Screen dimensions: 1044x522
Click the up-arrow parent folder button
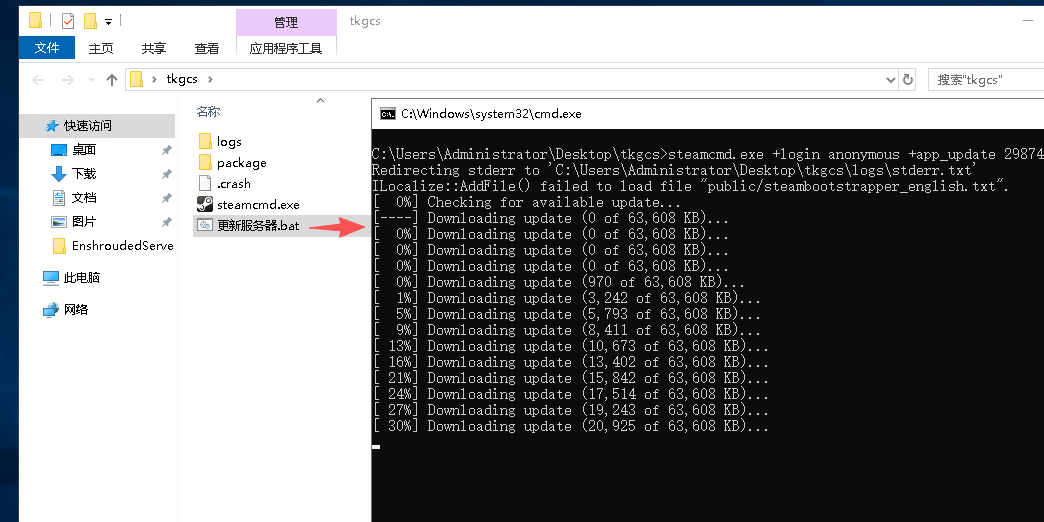pos(111,80)
